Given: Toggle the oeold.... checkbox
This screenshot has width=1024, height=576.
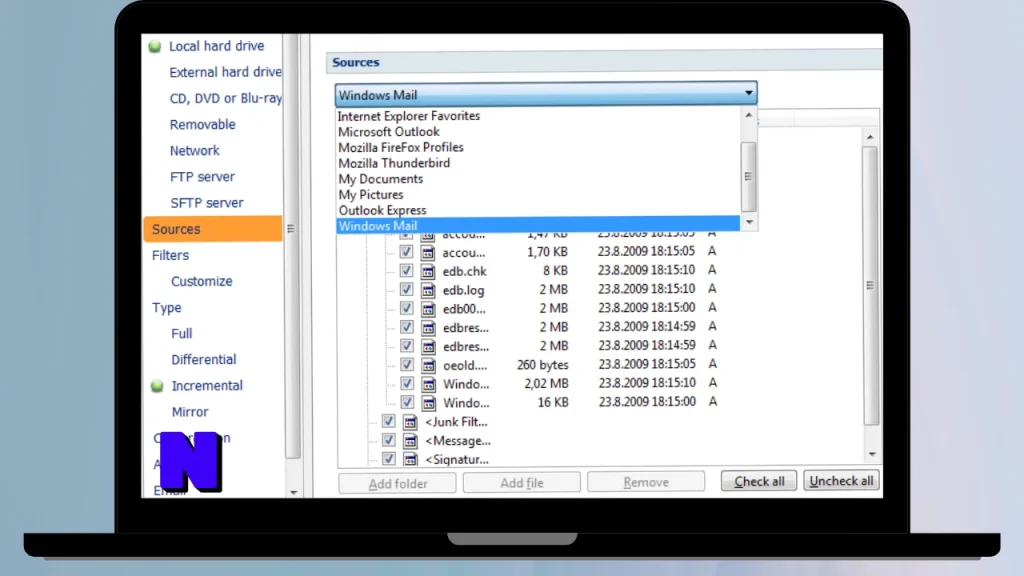Looking at the screenshot, I should [407, 364].
